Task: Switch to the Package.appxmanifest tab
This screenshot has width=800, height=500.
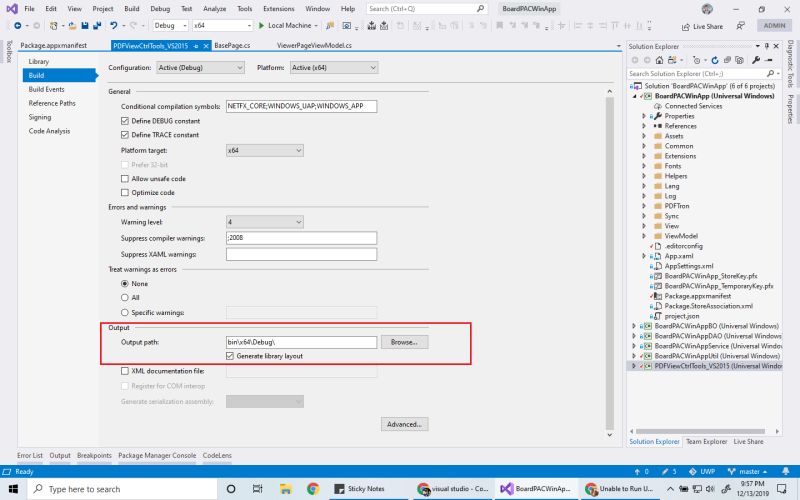Action: (x=54, y=45)
